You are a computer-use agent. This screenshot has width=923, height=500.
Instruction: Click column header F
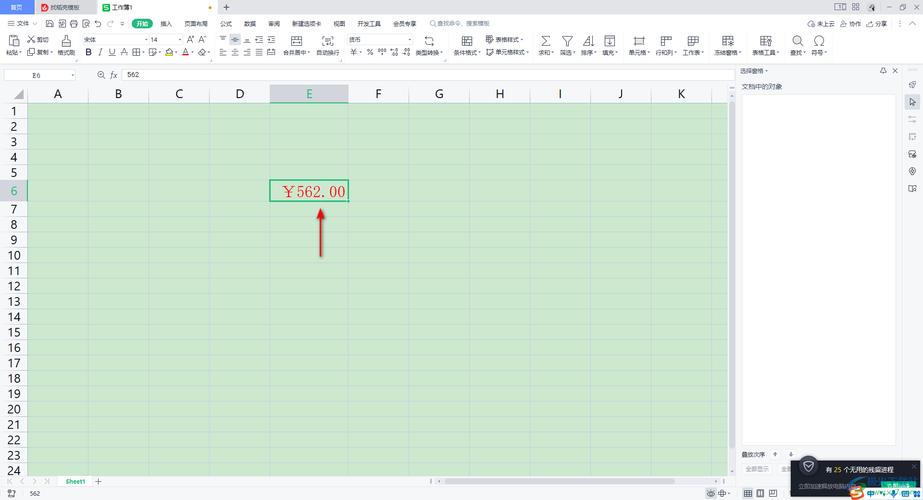[x=378, y=94]
